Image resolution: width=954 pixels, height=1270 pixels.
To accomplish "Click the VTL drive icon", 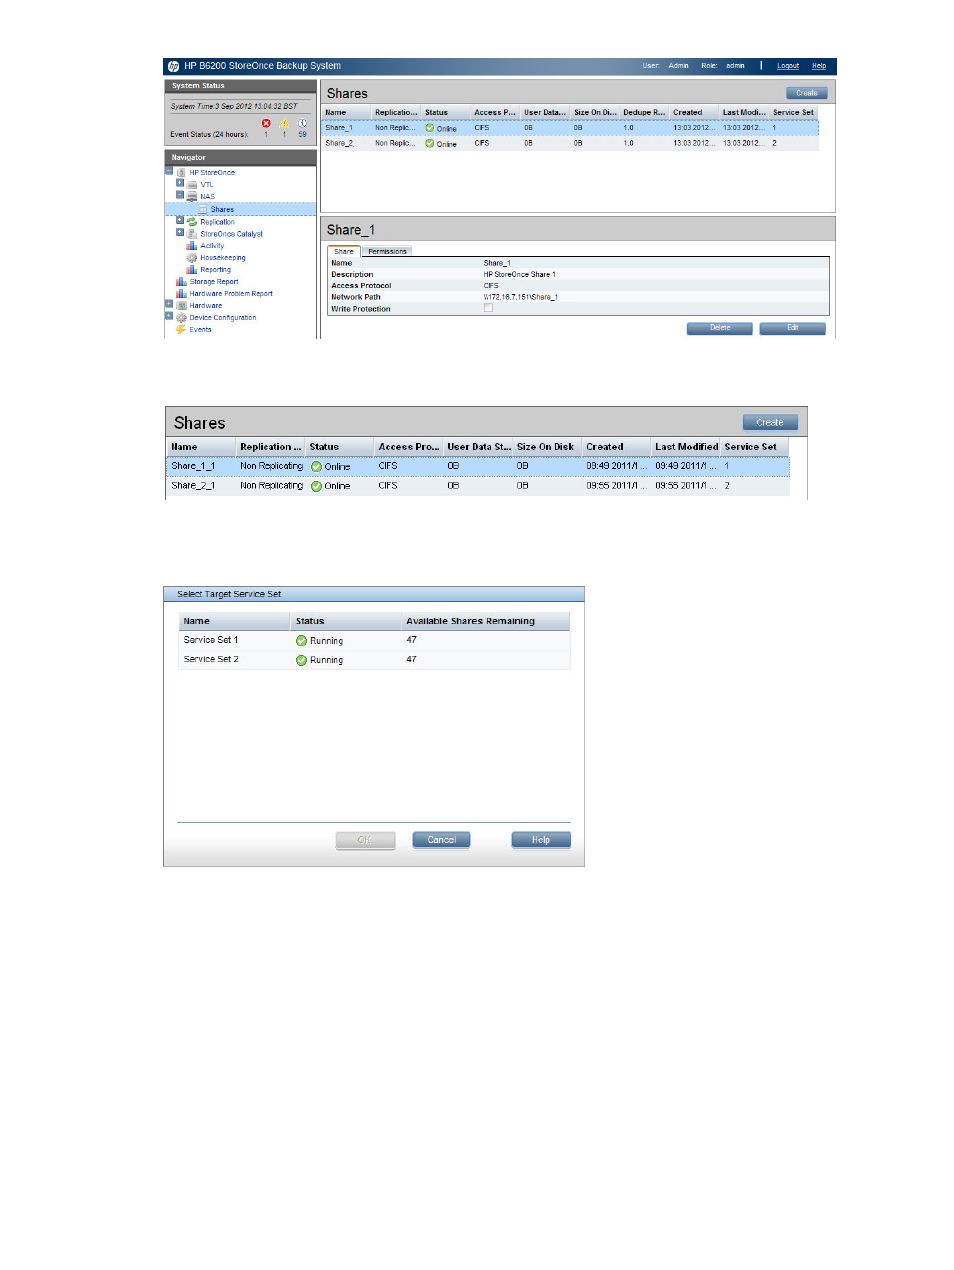I will 192,185.
